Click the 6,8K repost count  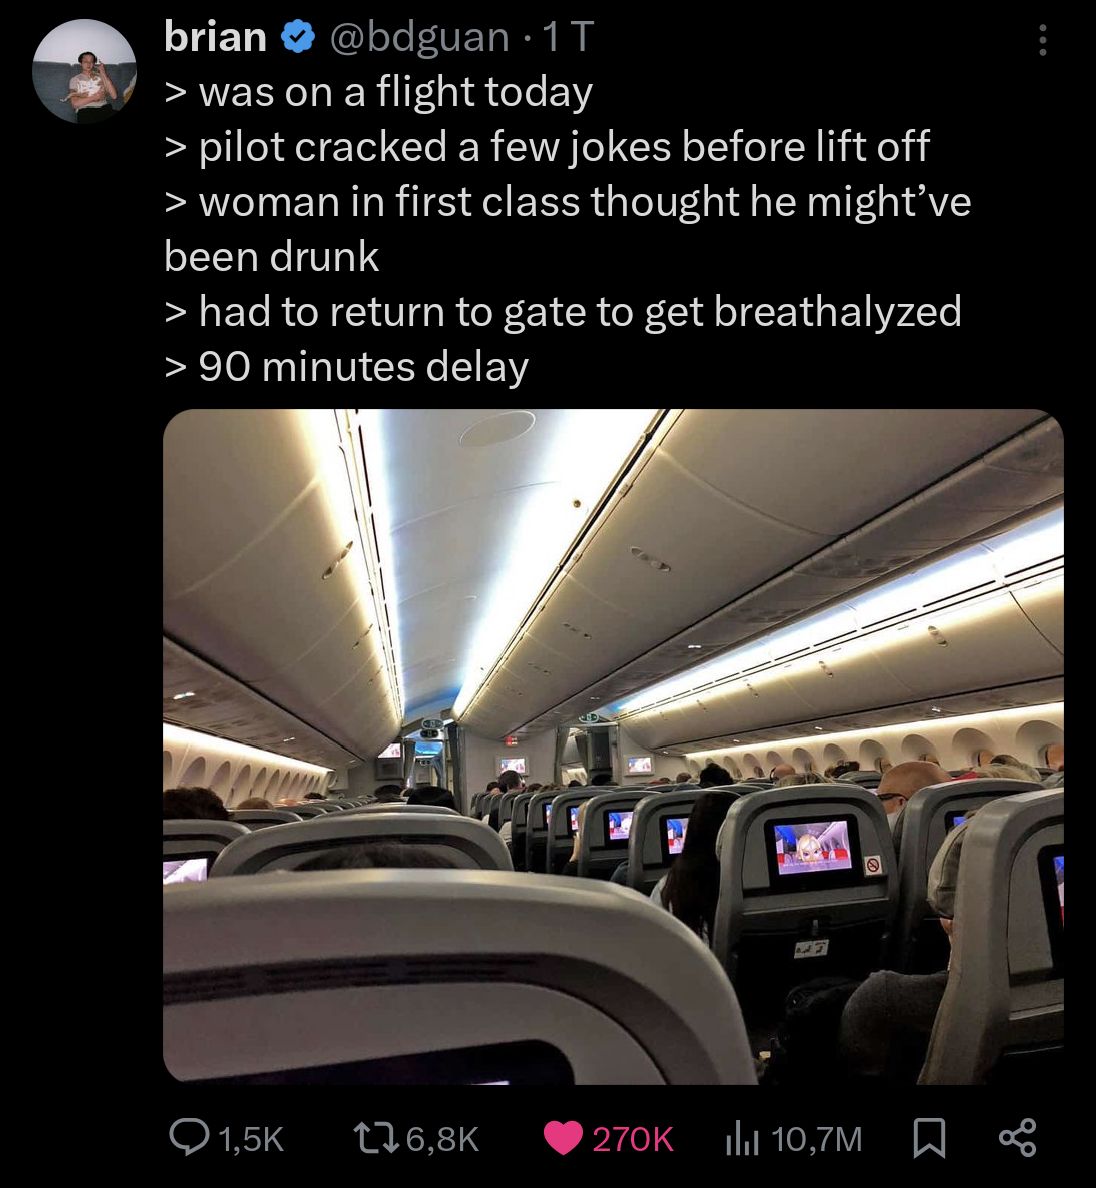coord(443,1139)
